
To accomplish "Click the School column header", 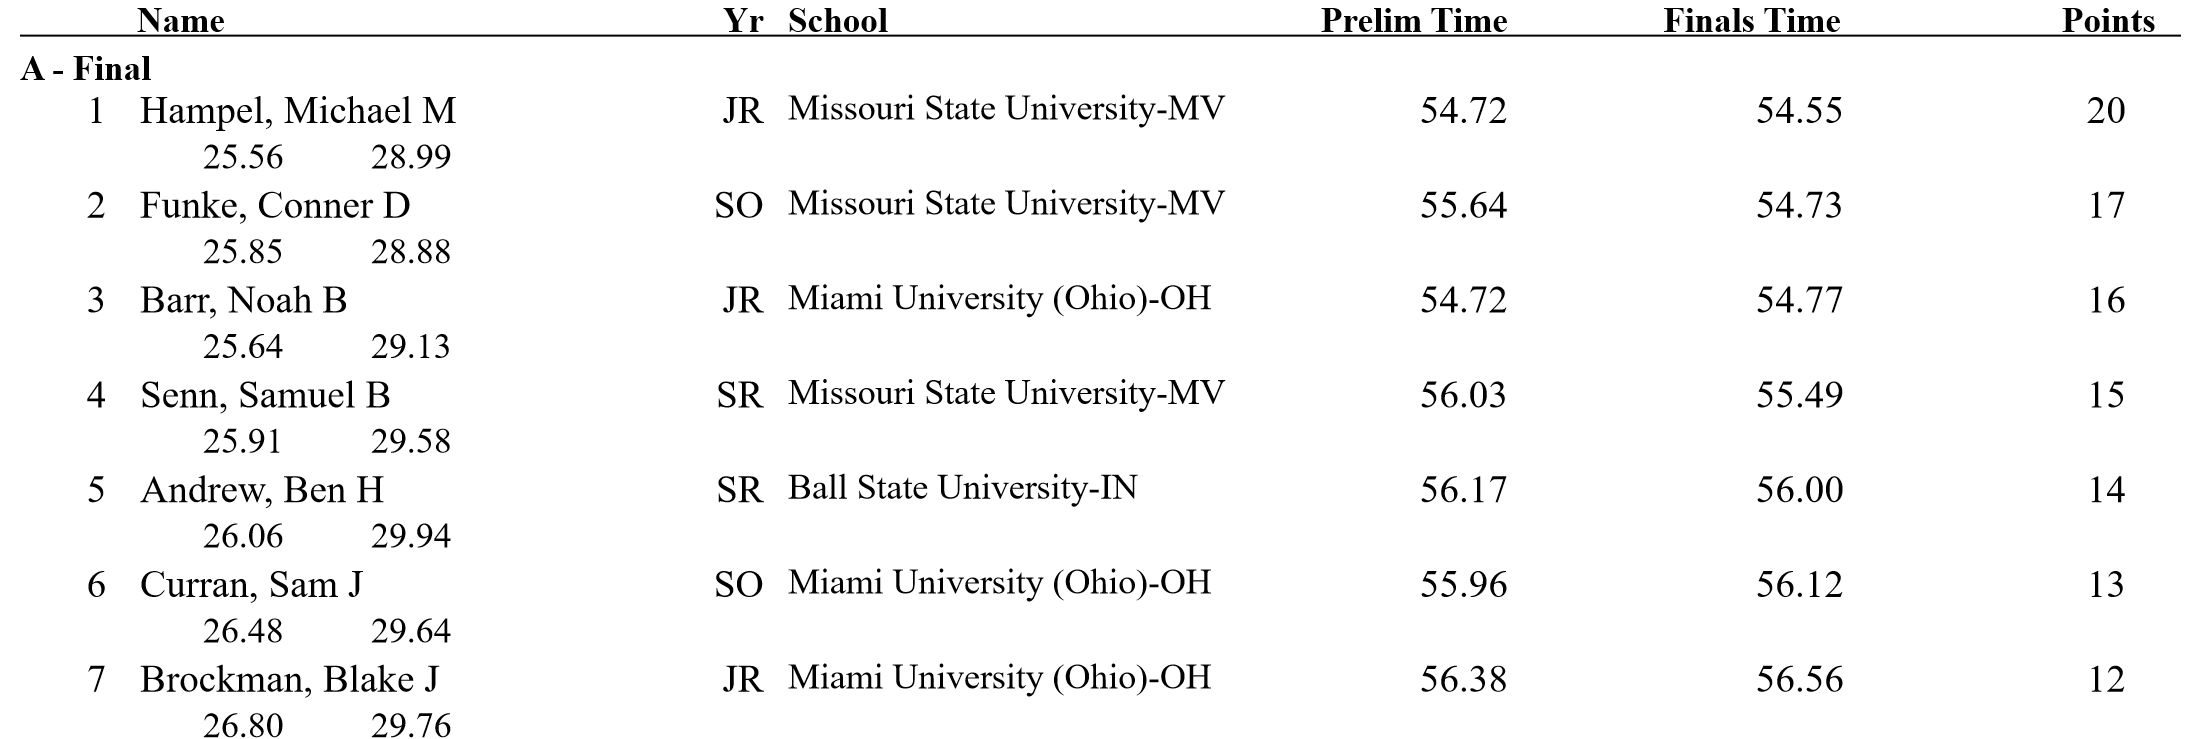I will click(837, 21).
